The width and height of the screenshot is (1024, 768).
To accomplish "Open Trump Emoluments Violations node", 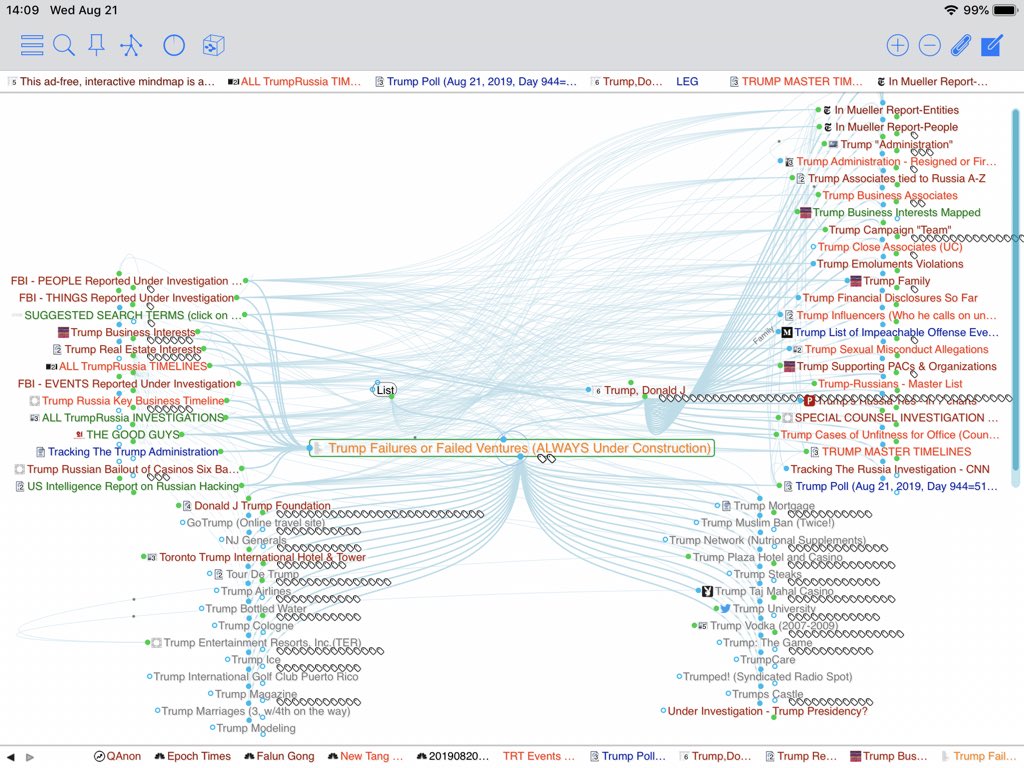I will pyautogui.click(x=890, y=264).
